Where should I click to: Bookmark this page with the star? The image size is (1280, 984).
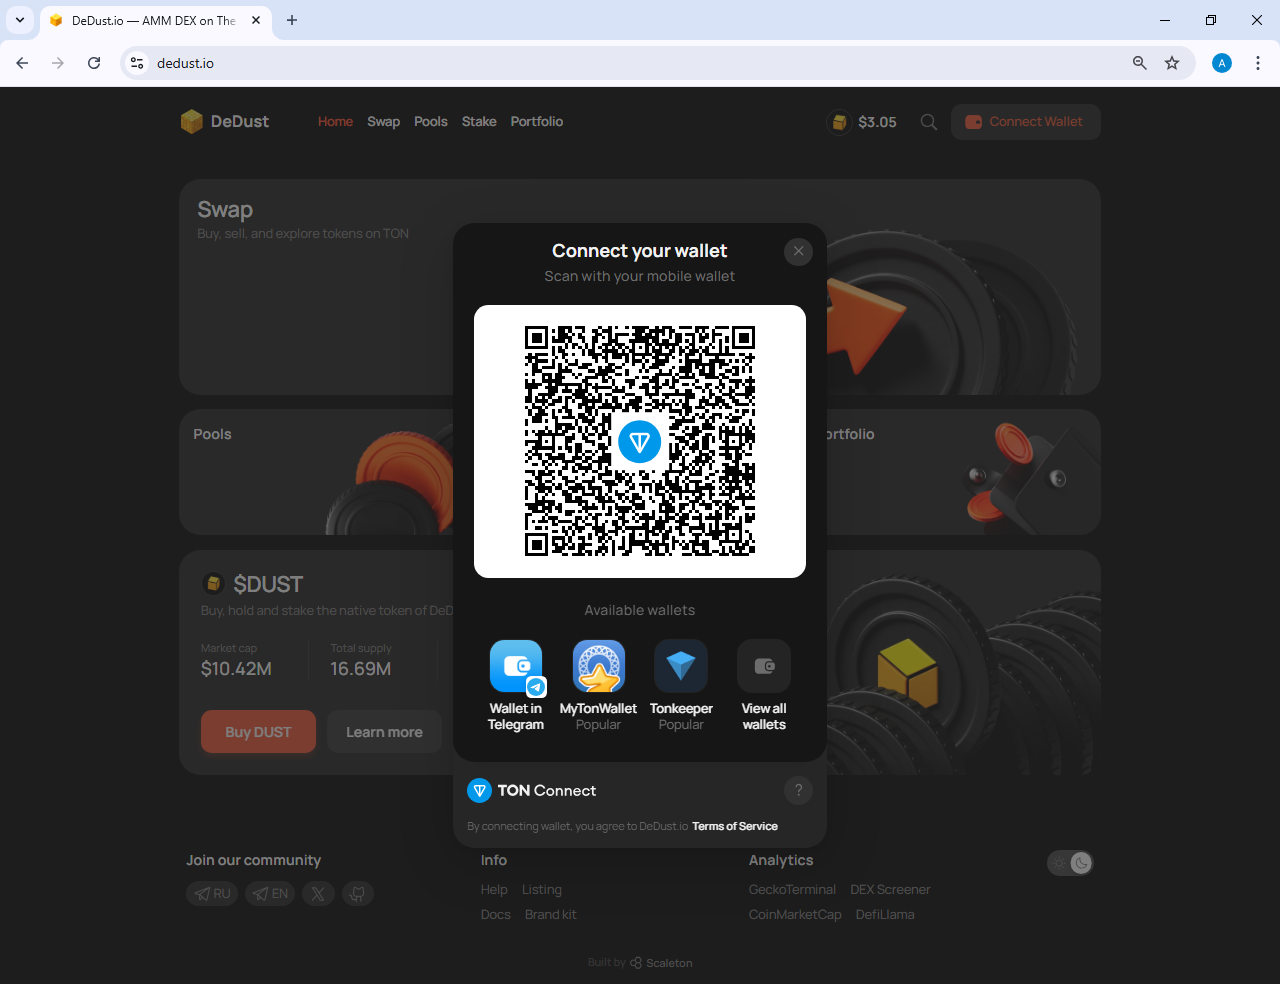click(x=1172, y=63)
